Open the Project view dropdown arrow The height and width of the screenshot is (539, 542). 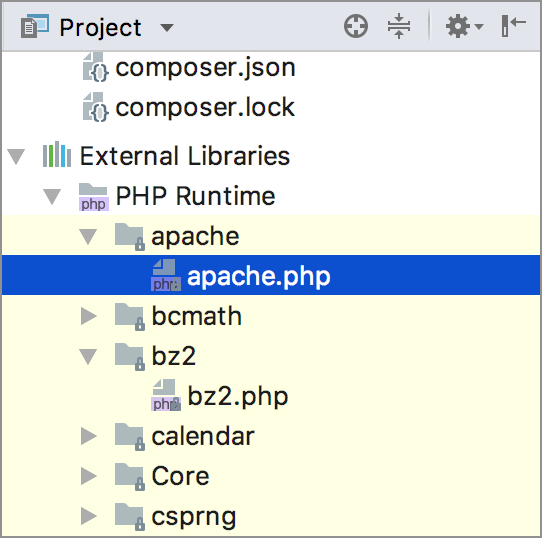click(167, 27)
